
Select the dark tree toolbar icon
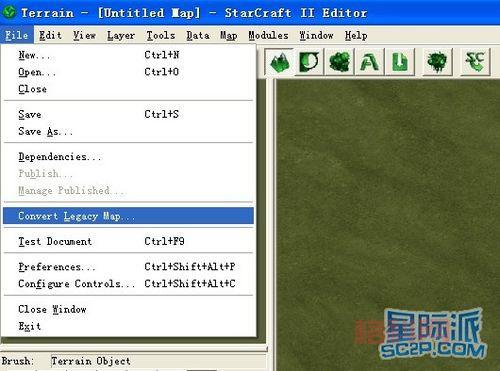pyautogui.click(x=437, y=62)
